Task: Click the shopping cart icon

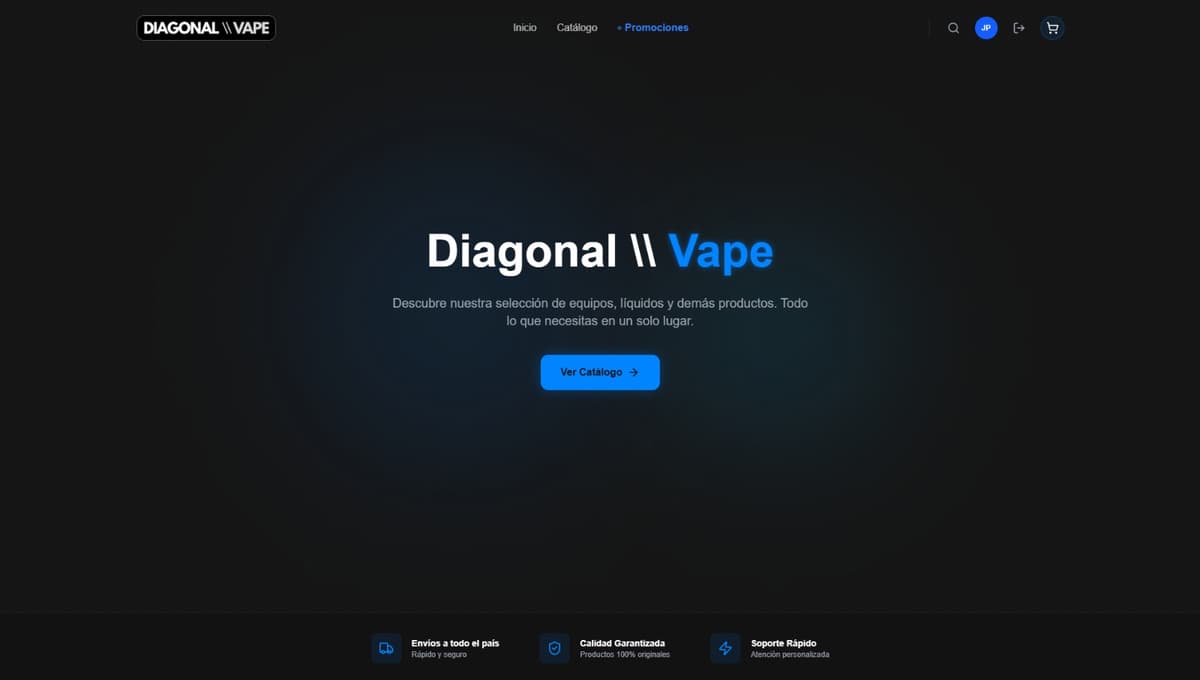Action: tap(1052, 28)
